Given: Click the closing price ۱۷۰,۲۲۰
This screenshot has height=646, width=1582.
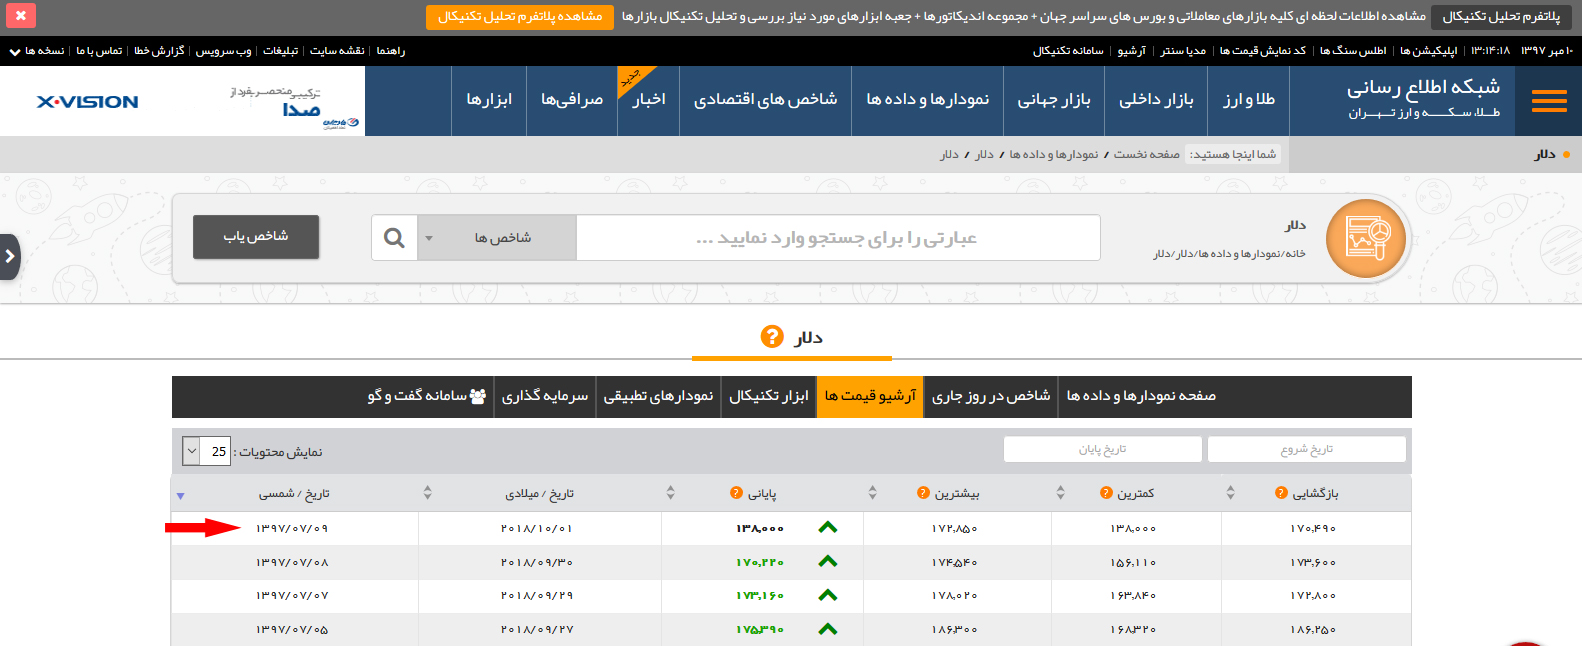Looking at the screenshot, I should [760, 562].
